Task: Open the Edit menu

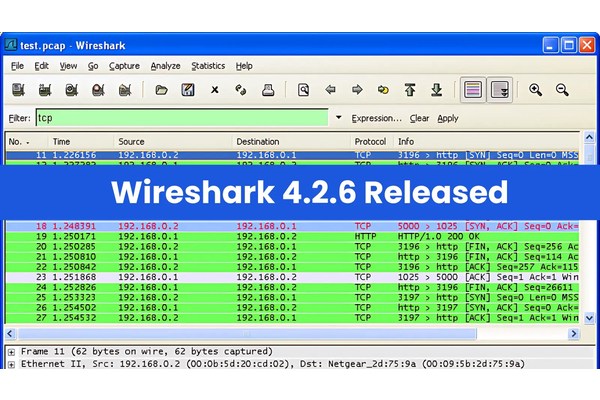Action: pos(41,66)
